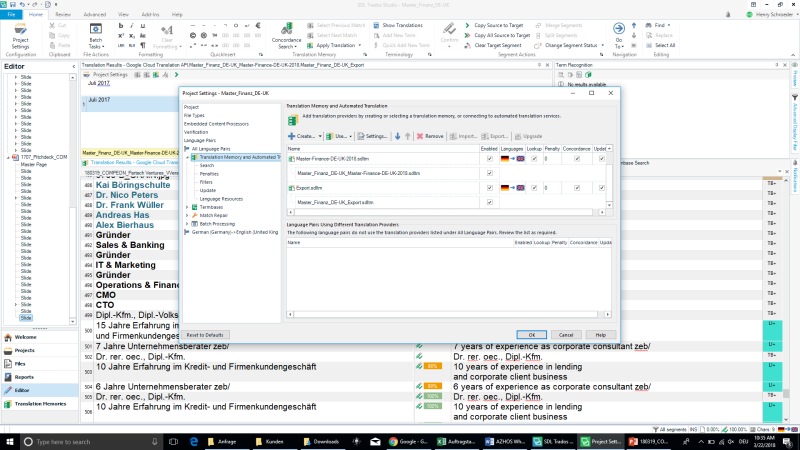Switch to the View ribbon tab

(x=123, y=15)
